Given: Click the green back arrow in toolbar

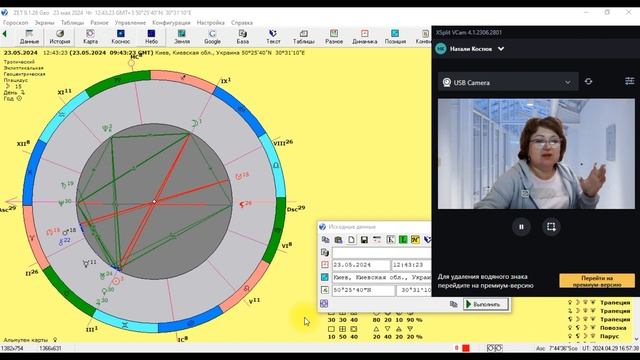Looking at the screenshot, I should coord(5,34).
